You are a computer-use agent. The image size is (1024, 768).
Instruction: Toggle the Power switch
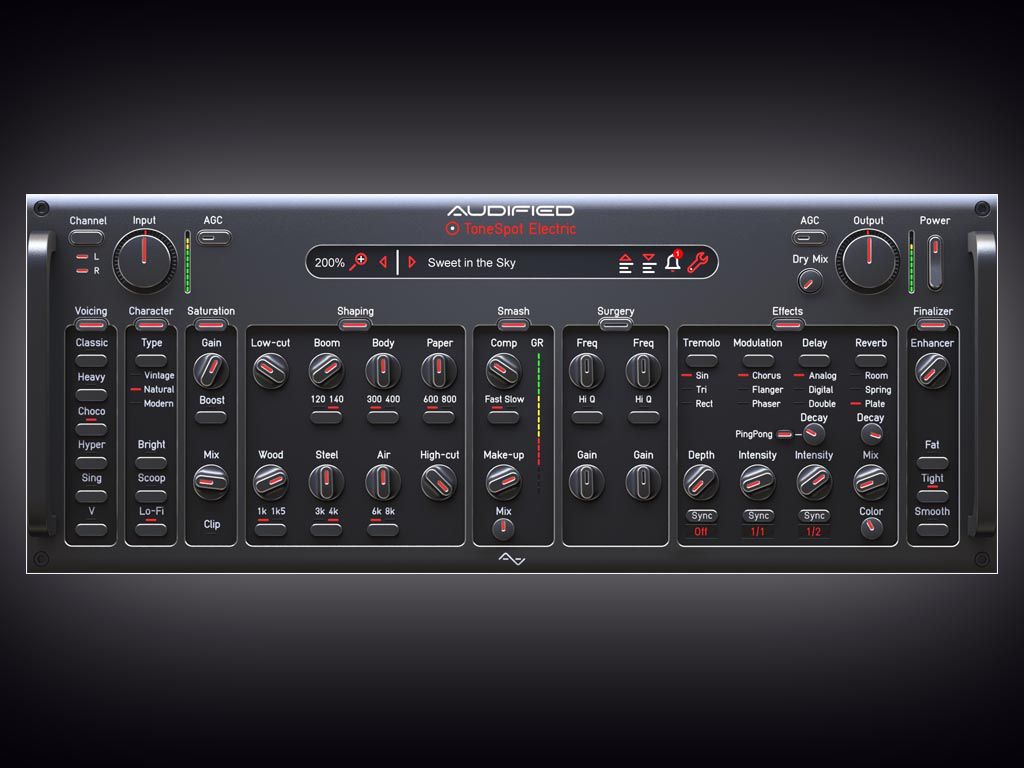pos(935,262)
